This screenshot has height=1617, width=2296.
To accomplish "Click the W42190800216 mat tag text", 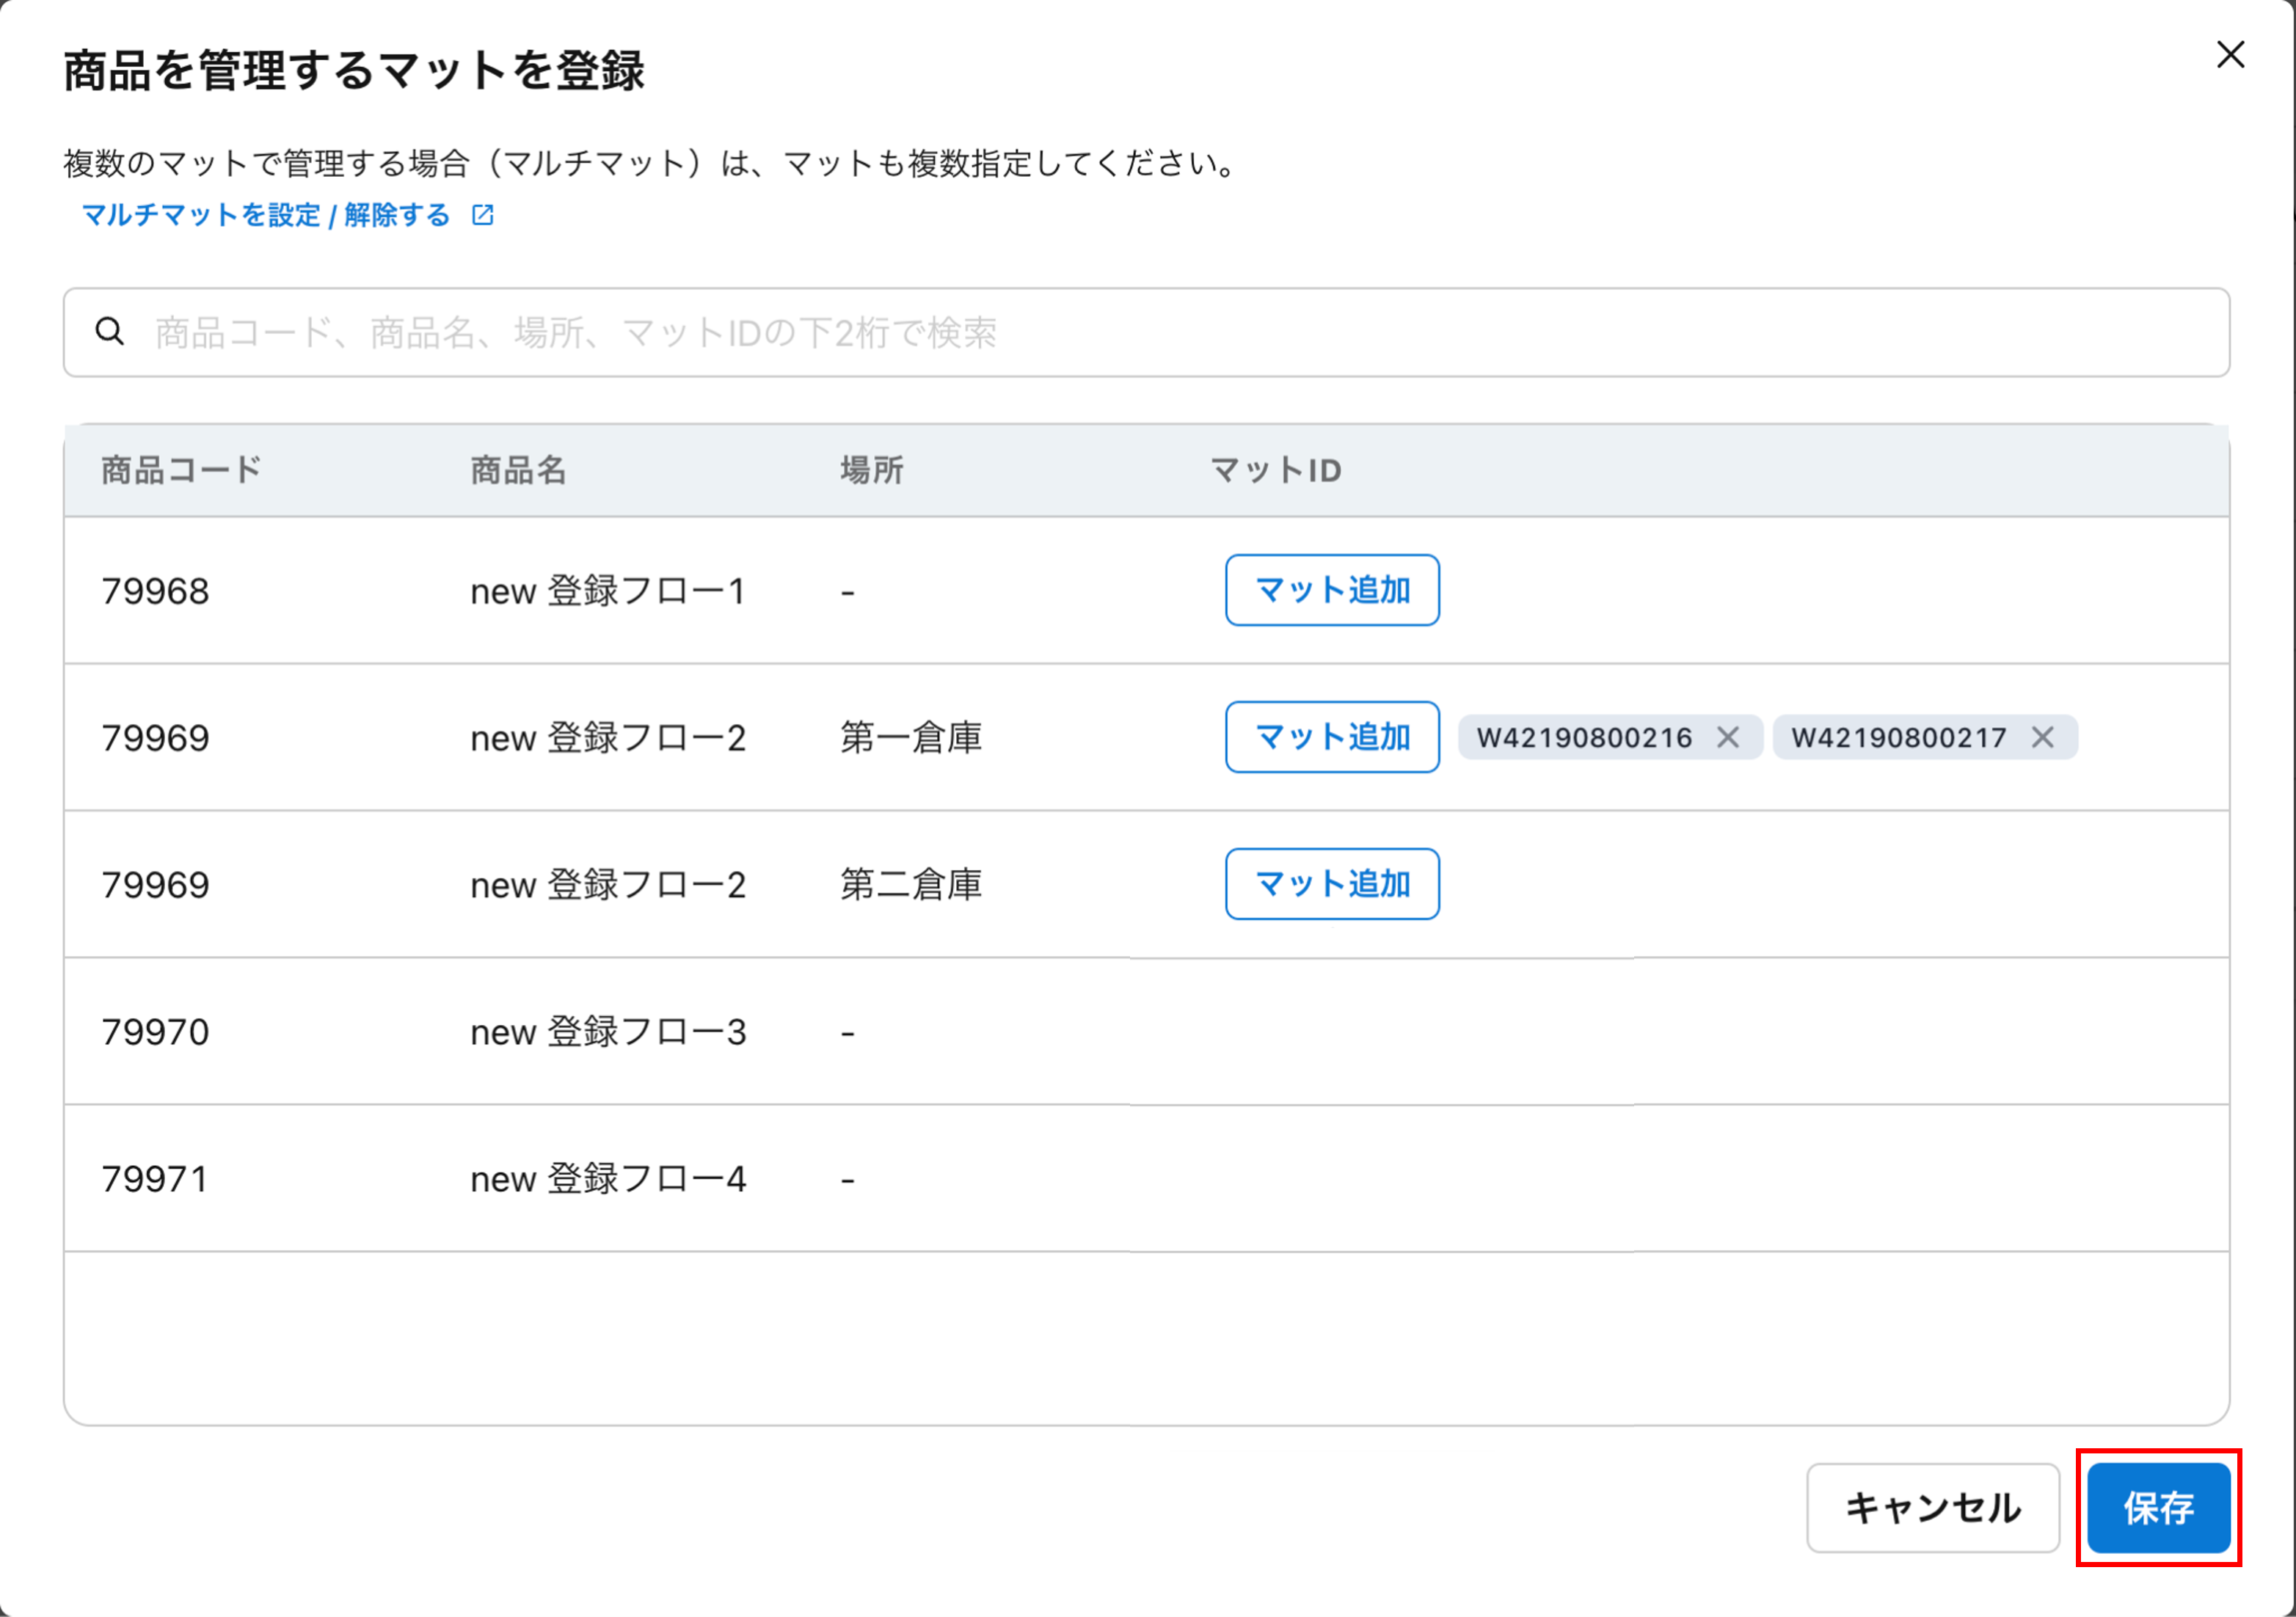I will [x=1584, y=738].
